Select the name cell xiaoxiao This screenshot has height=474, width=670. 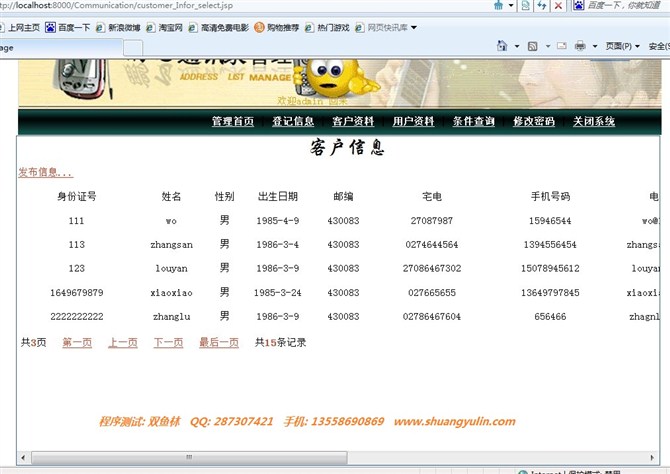click(171, 293)
